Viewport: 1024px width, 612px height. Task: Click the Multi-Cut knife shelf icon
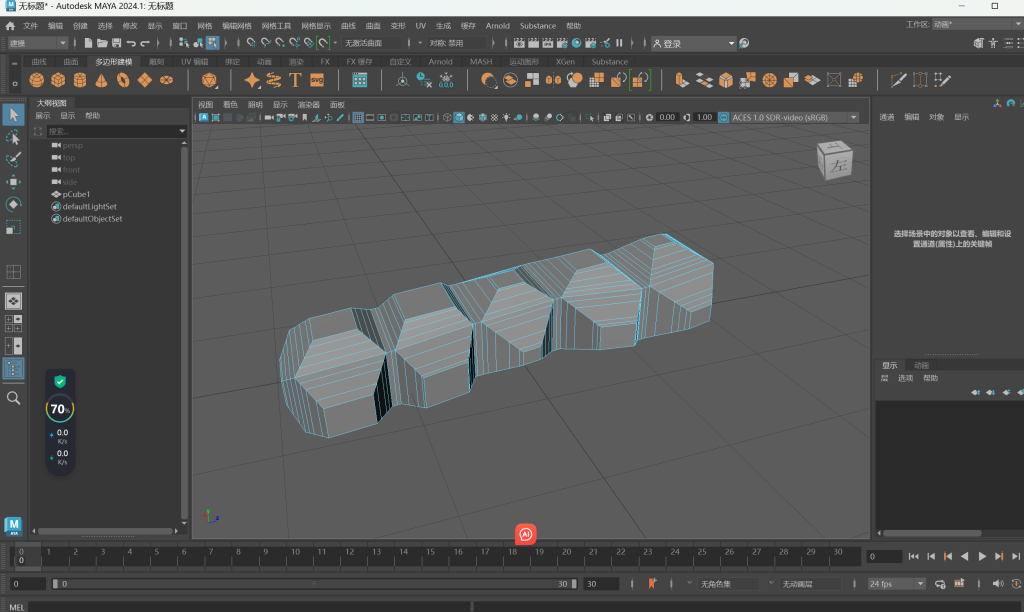point(898,80)
